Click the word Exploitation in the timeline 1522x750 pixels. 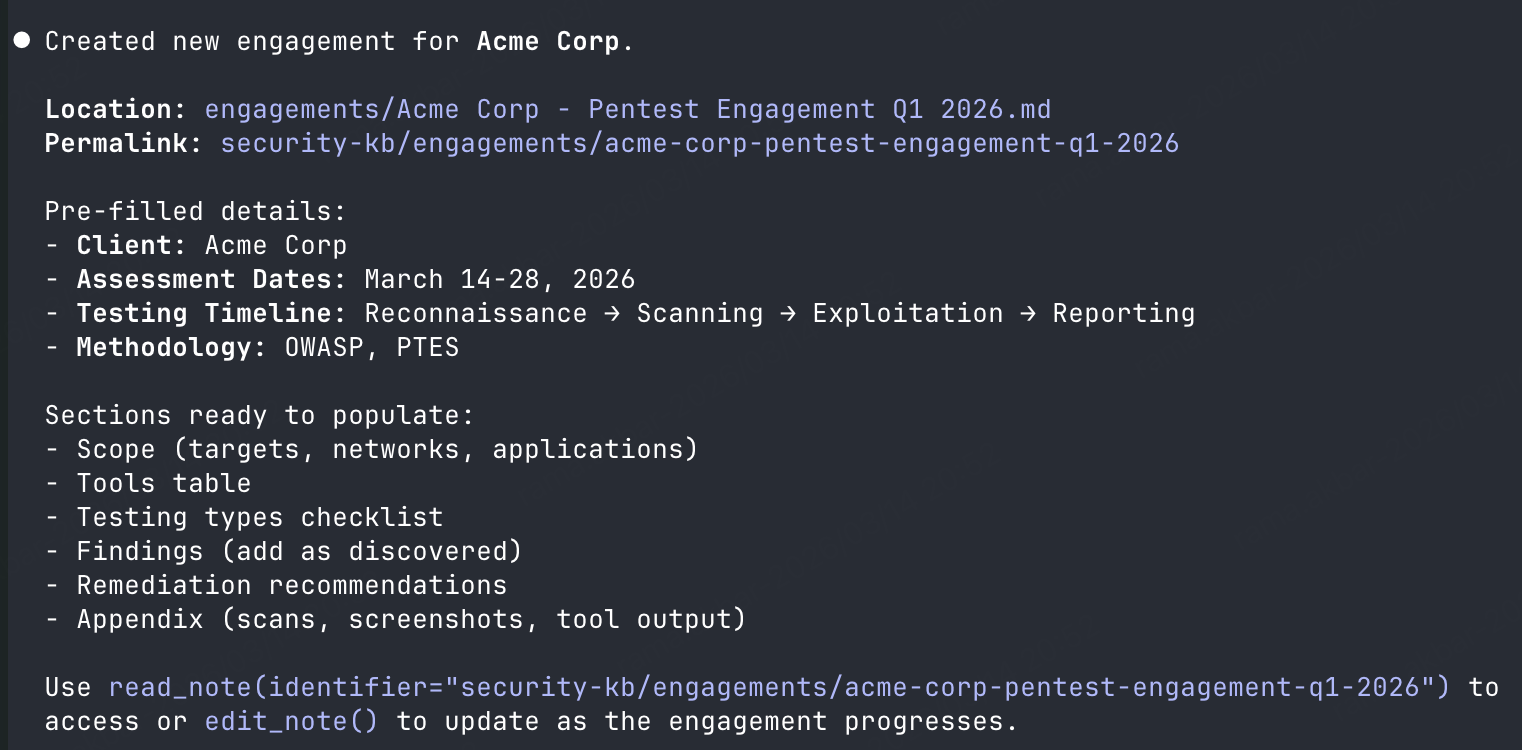coord(907,313)
